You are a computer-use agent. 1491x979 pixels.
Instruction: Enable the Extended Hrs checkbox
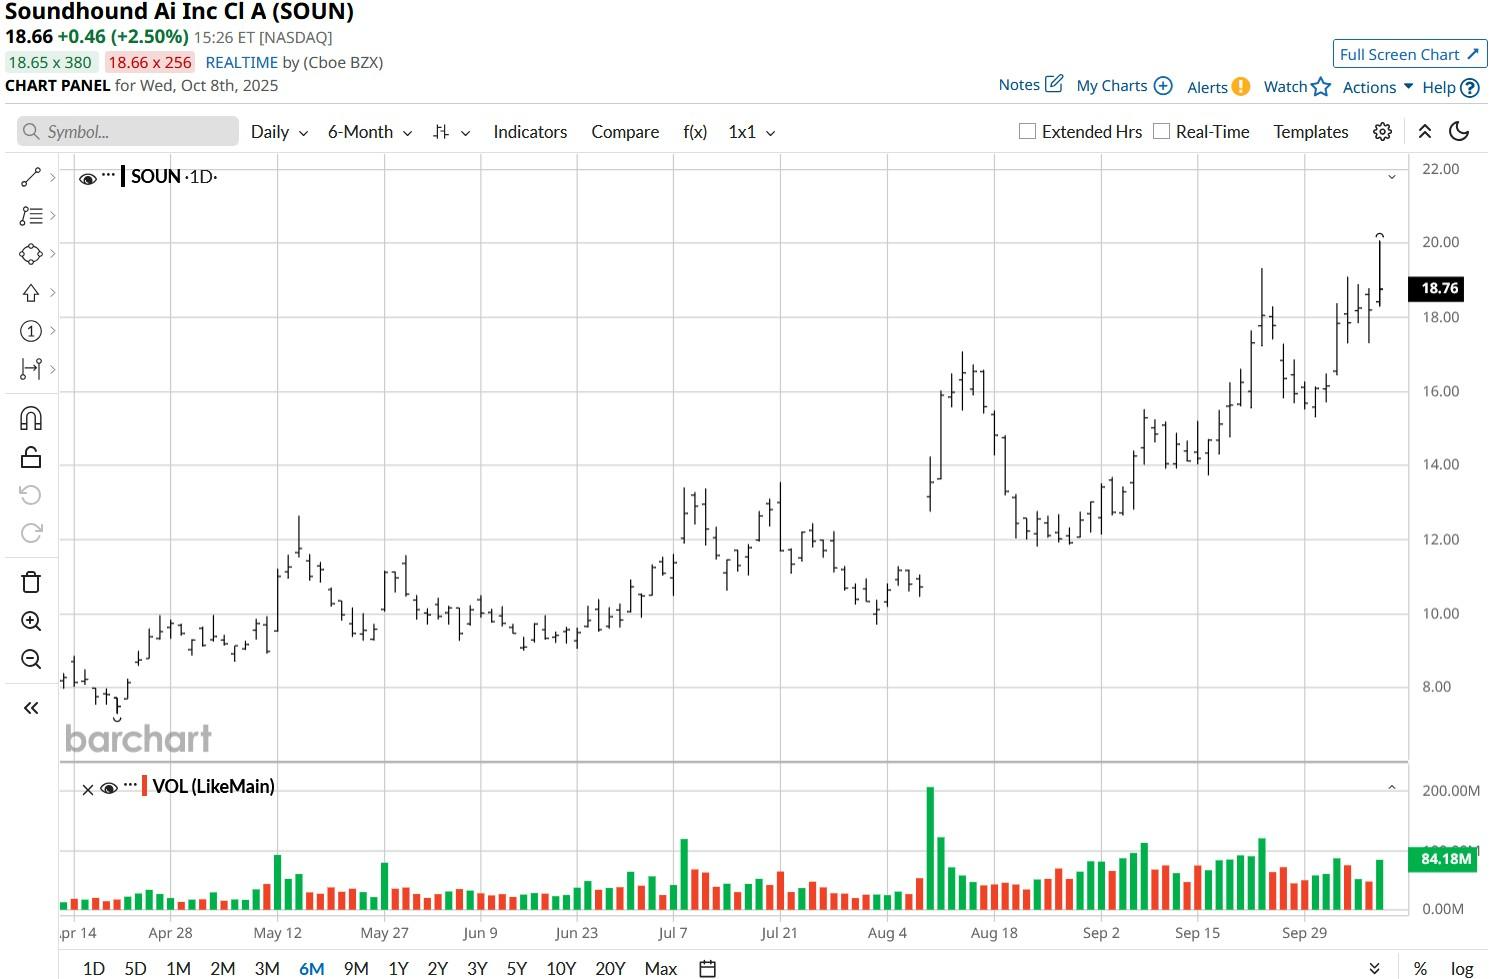click(x=1027, y=131)
